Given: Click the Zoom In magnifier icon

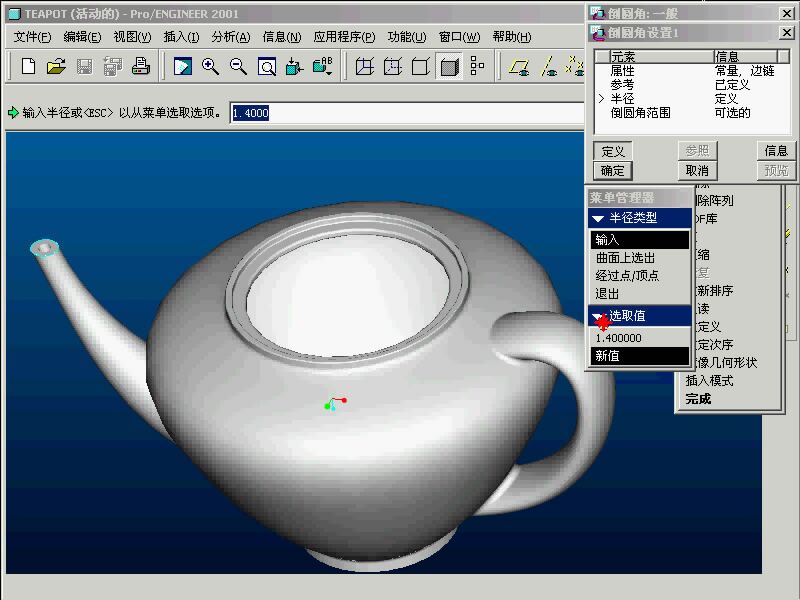Looking at the screenshot, I should point(210,67).
